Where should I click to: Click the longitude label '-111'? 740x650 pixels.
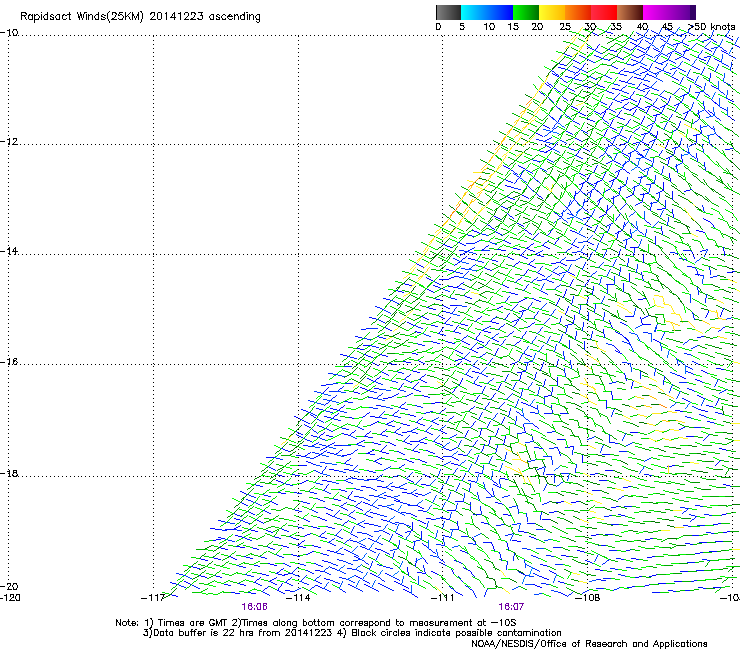(x=443, y=598)
